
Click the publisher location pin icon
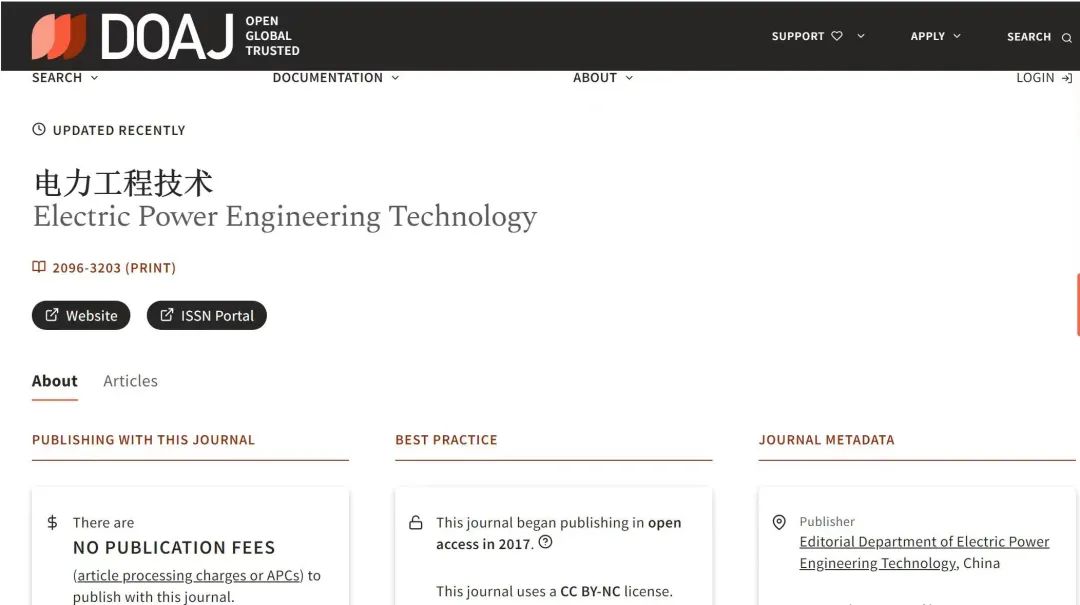pos(779,522)
